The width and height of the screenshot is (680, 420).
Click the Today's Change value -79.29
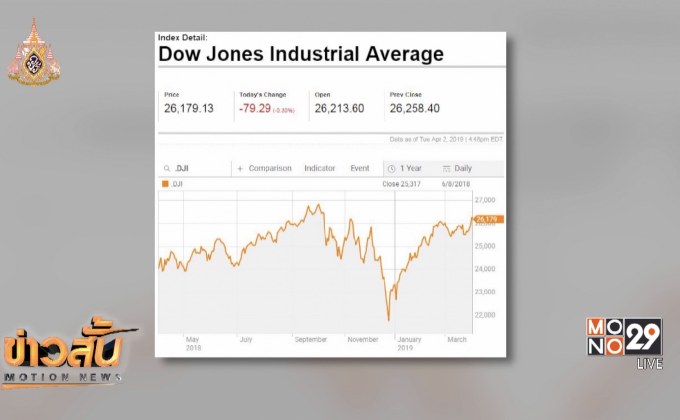tap(255, 108)
